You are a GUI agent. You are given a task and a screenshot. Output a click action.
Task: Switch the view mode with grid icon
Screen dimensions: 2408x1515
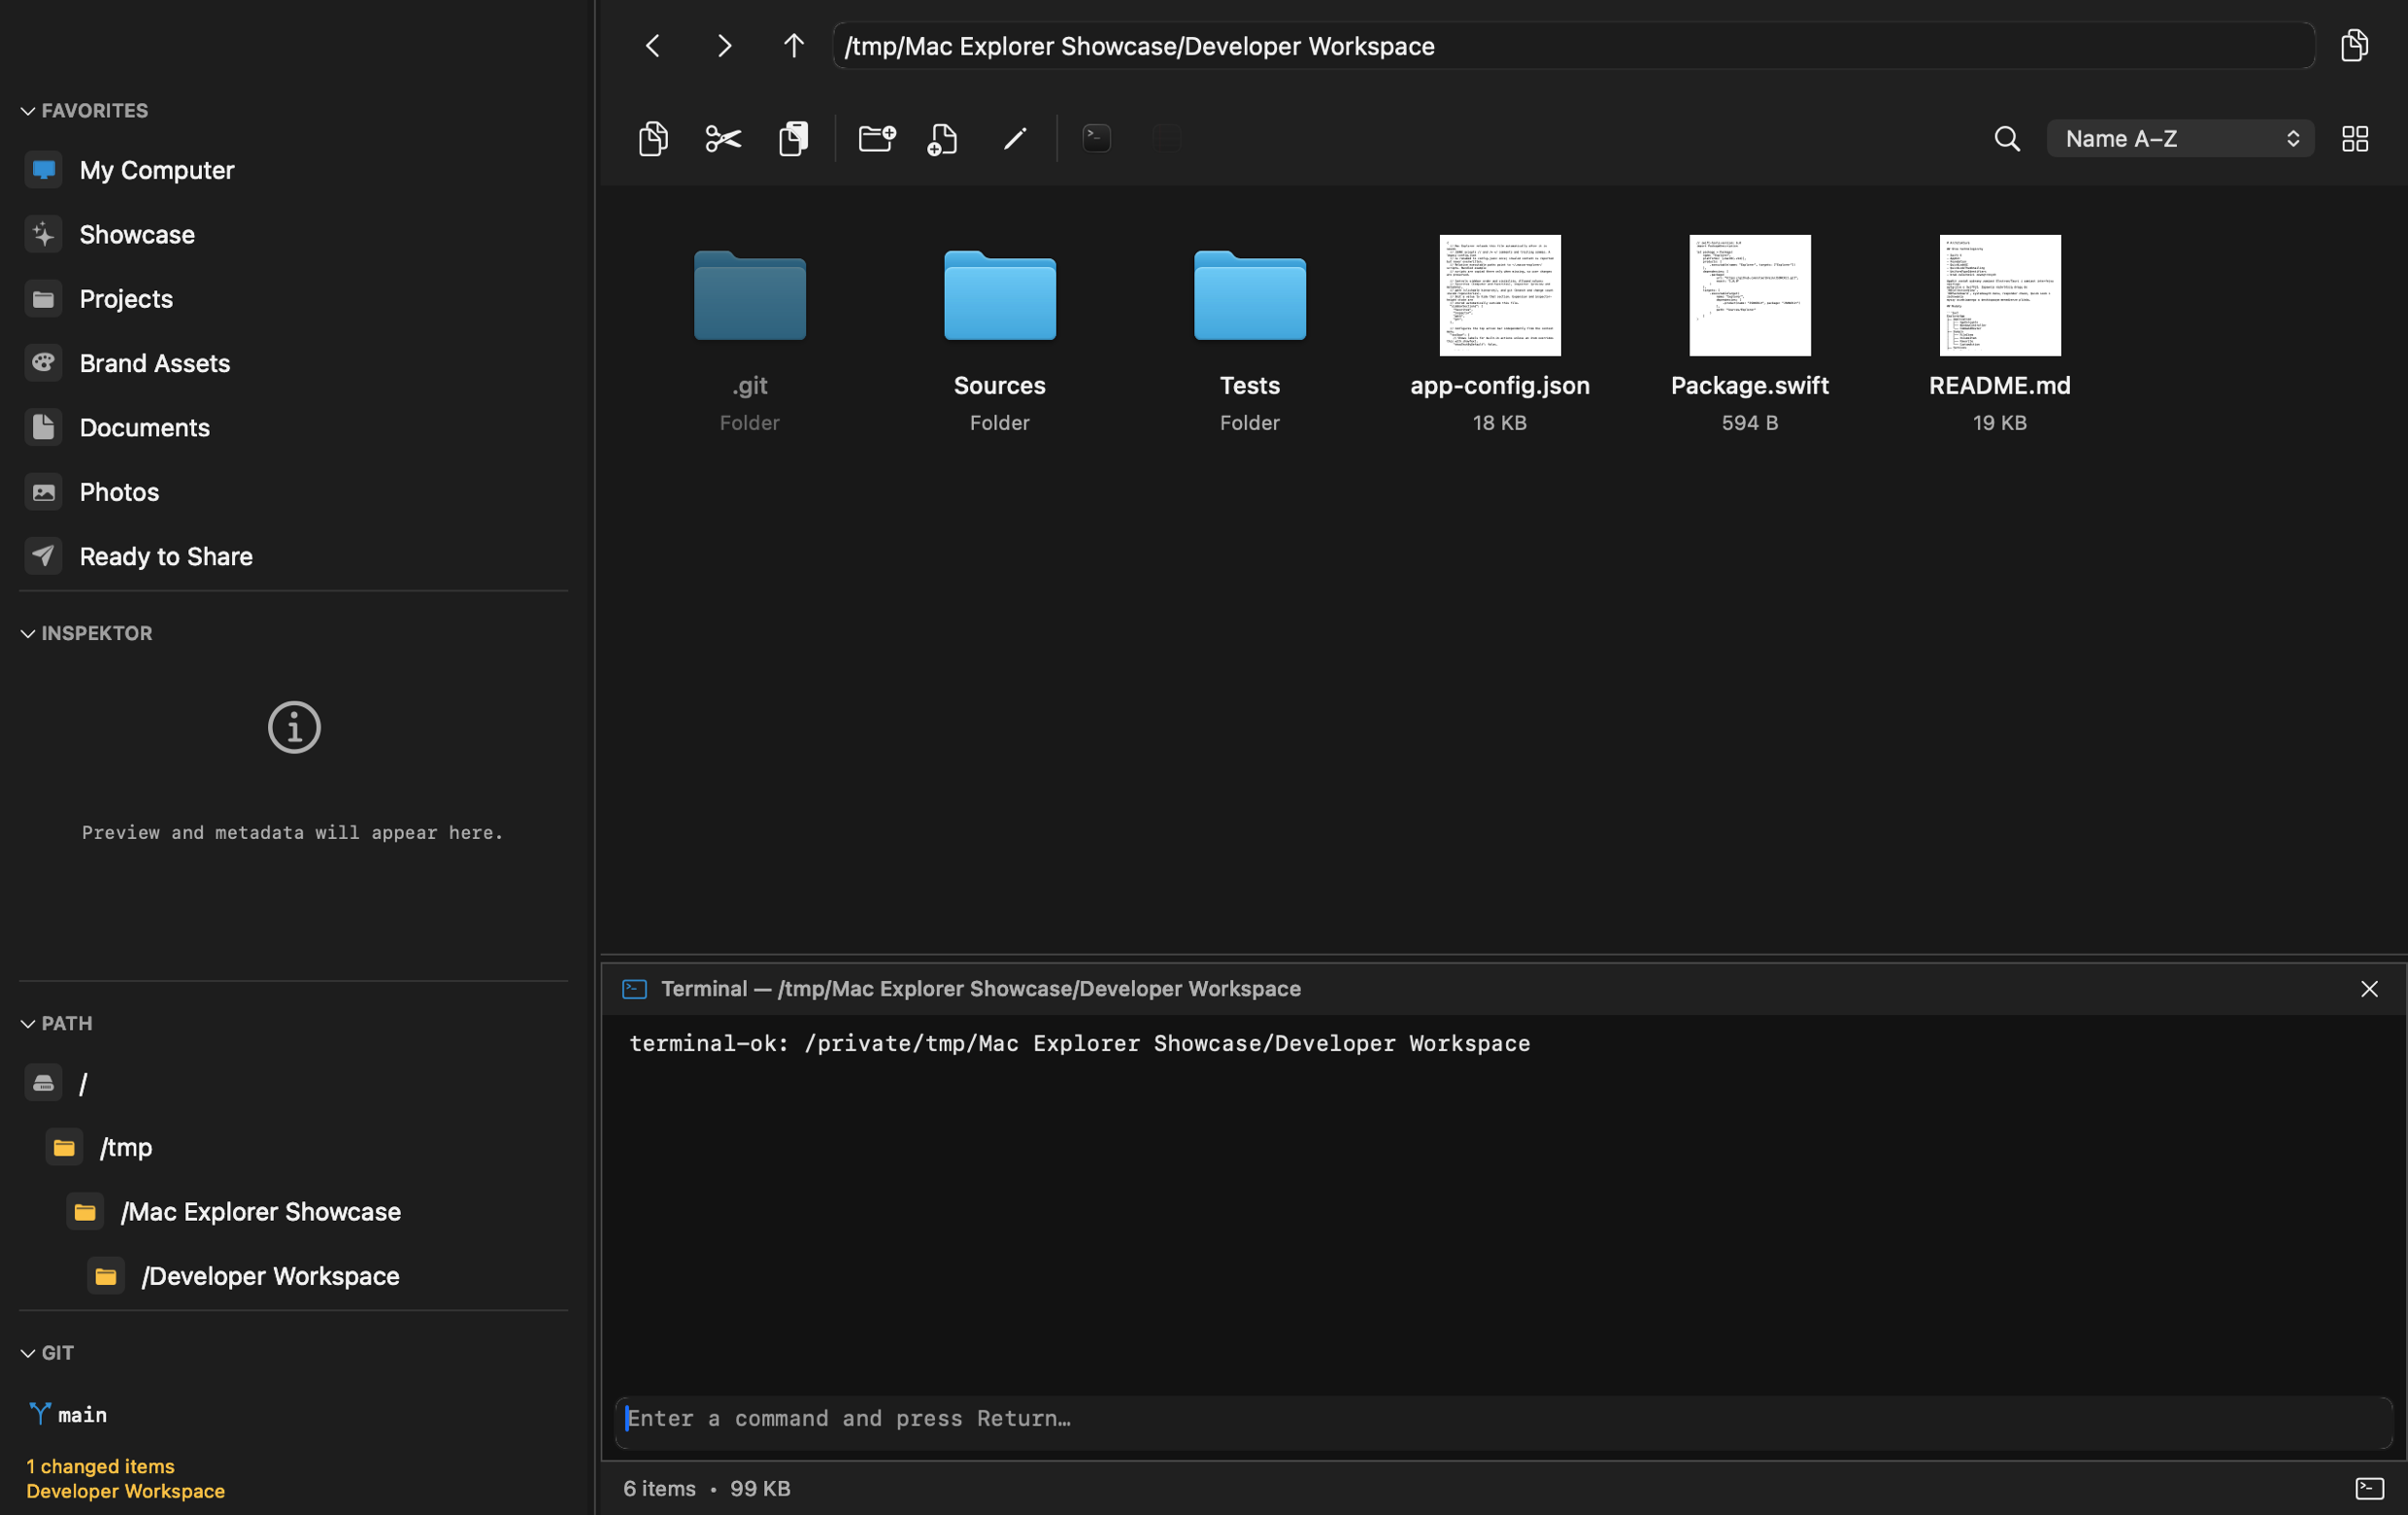[2354, 139]
